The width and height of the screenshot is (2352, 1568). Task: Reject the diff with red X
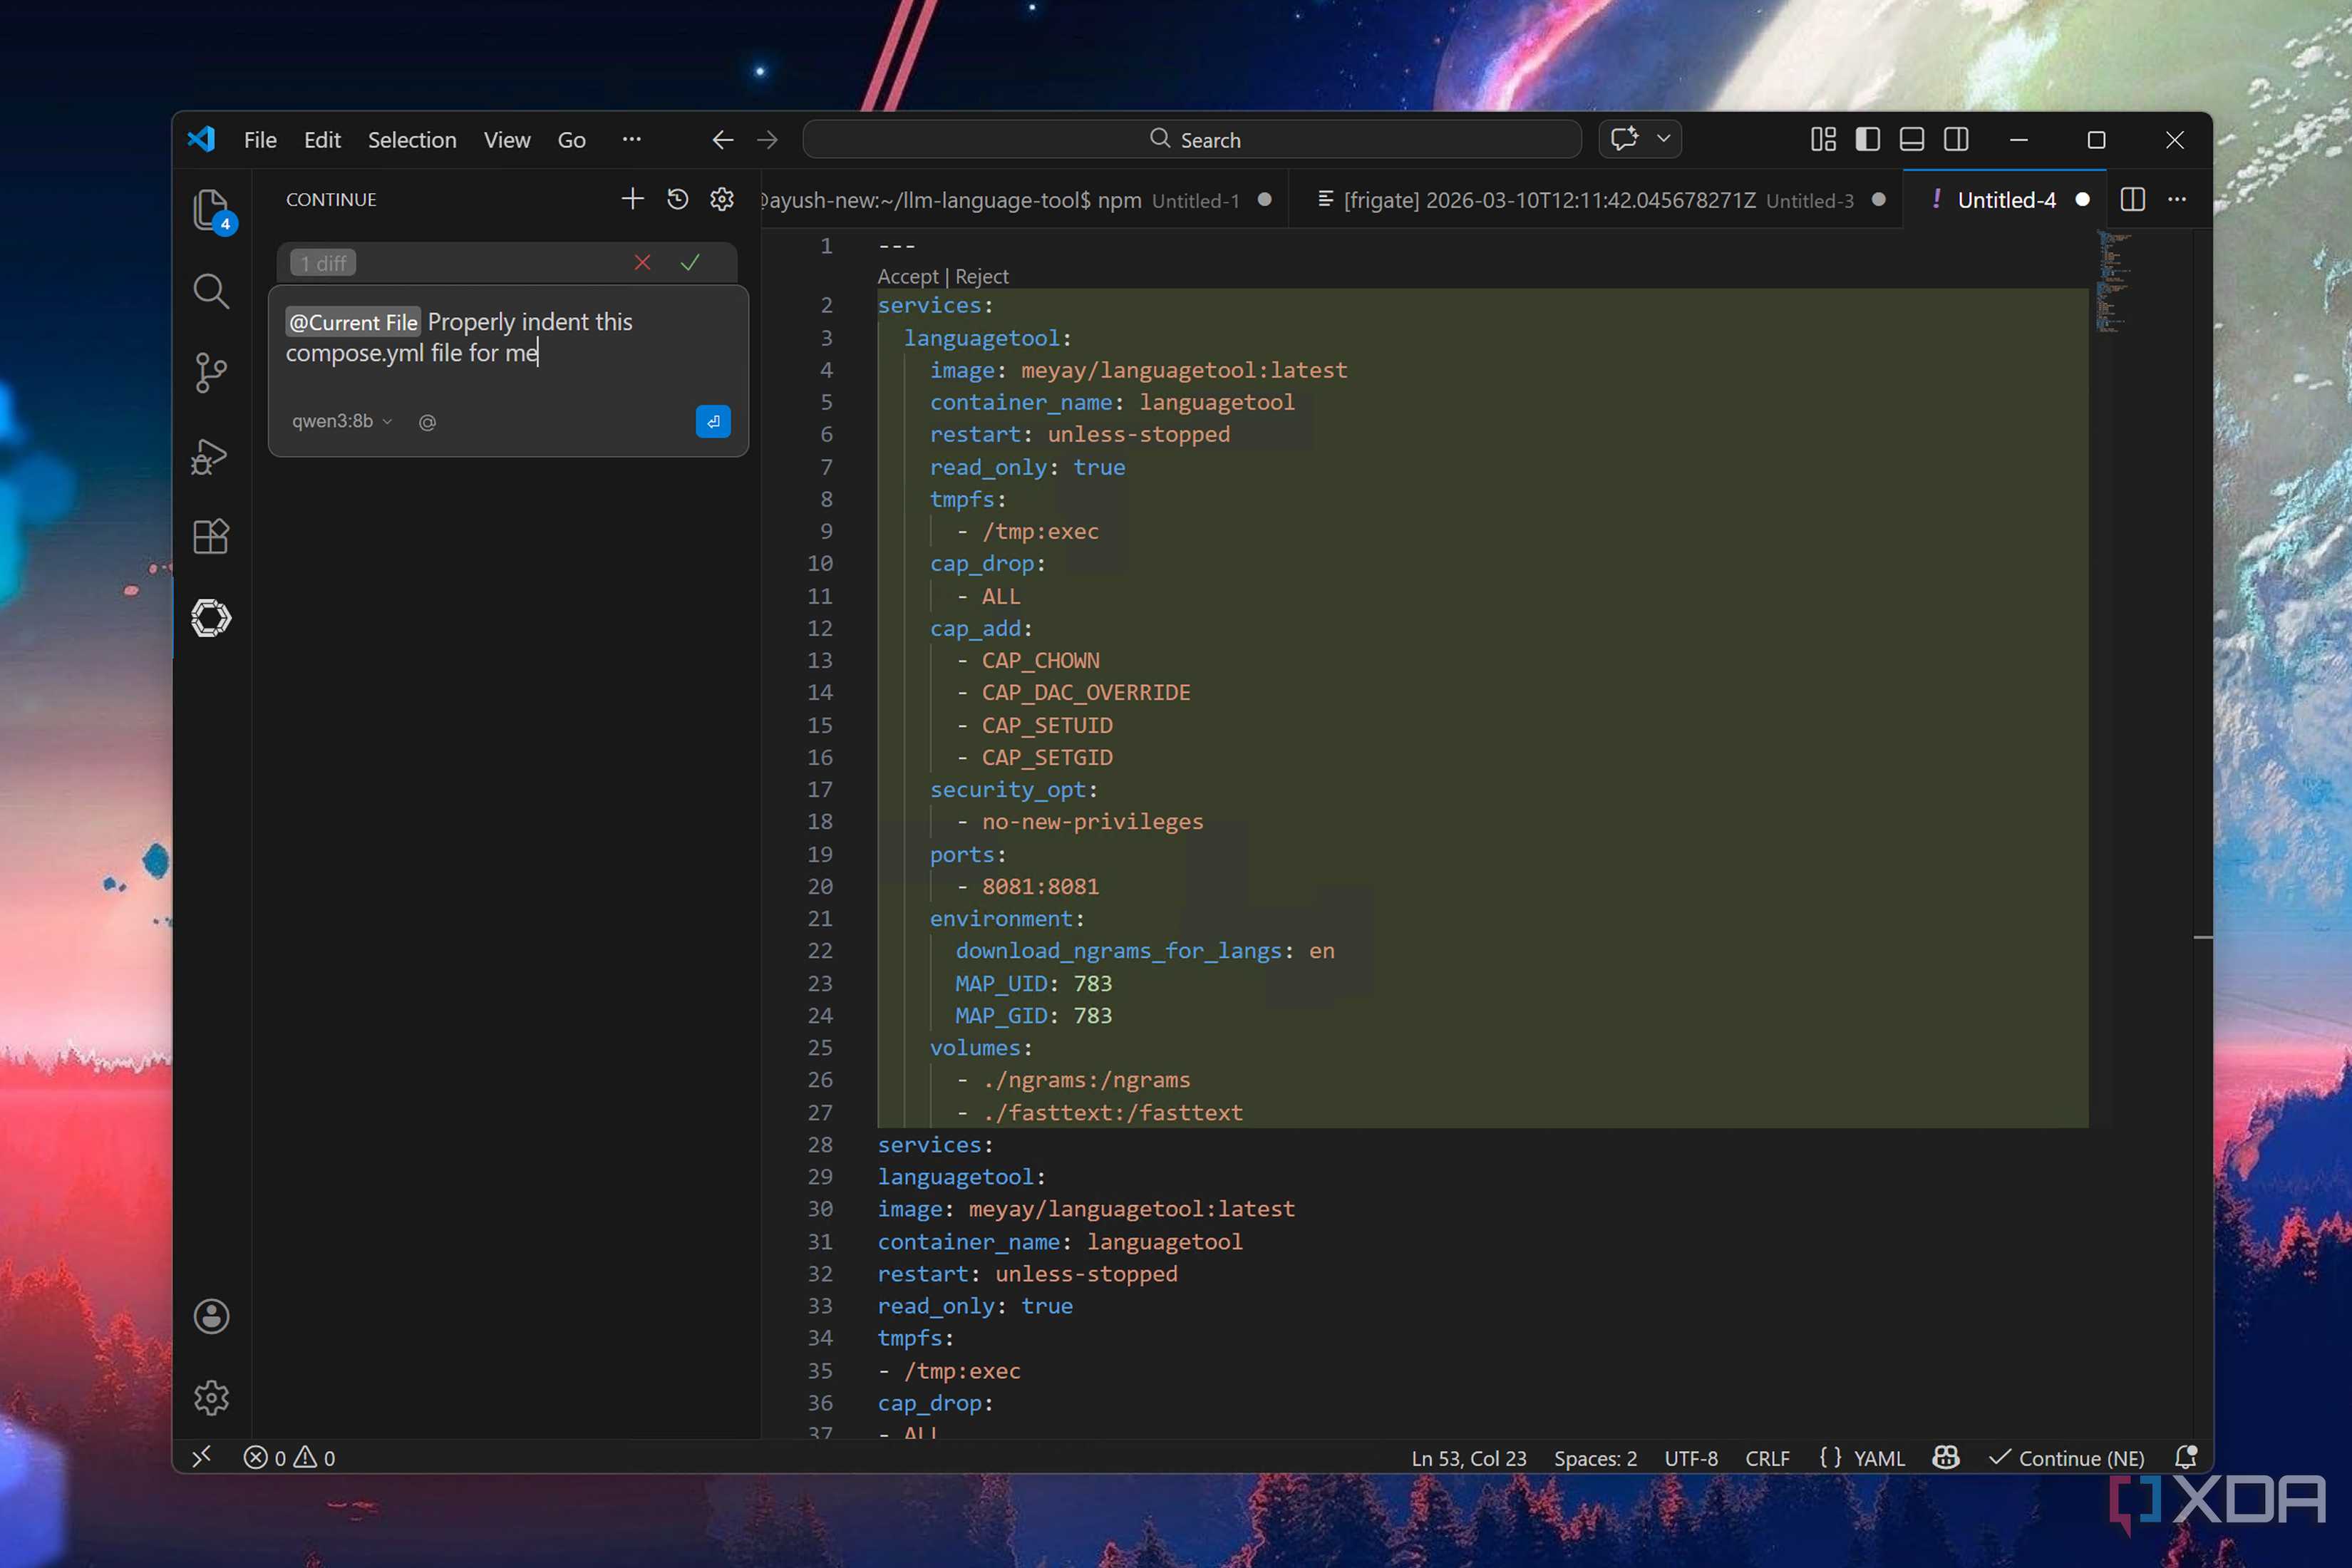pyautogui.click(x=642, y=263)
